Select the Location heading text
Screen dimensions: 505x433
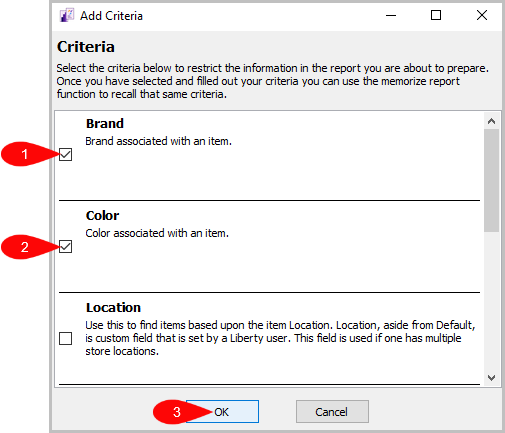113,308
